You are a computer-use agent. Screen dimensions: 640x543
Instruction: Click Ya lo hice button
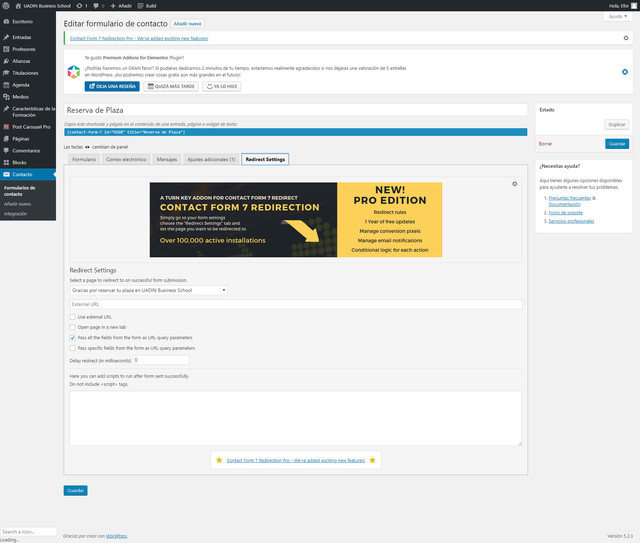click(x=222, y=86)
